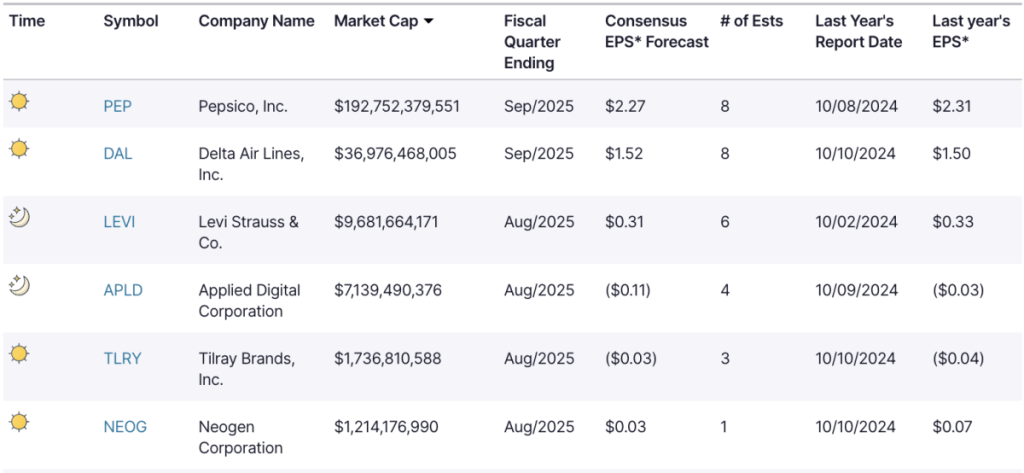Sort by the Time column header
This screenshot has width=1024, height=473.
pyautogui.click(x=27, y=21)
